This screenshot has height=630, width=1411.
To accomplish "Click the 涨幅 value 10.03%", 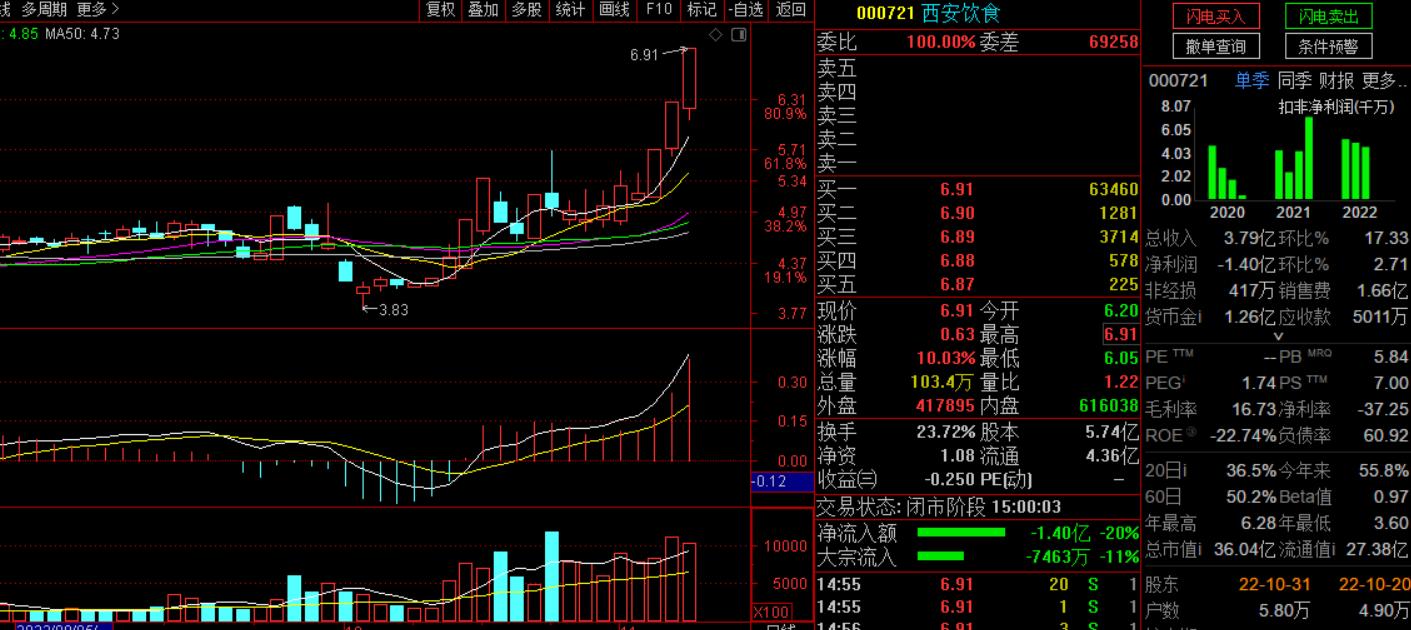I will 945,359.
